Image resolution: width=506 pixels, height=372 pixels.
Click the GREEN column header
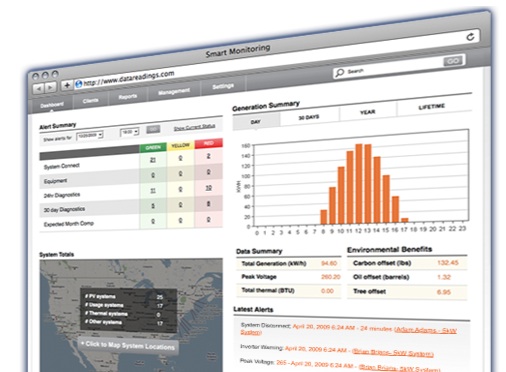pos(153,147)
